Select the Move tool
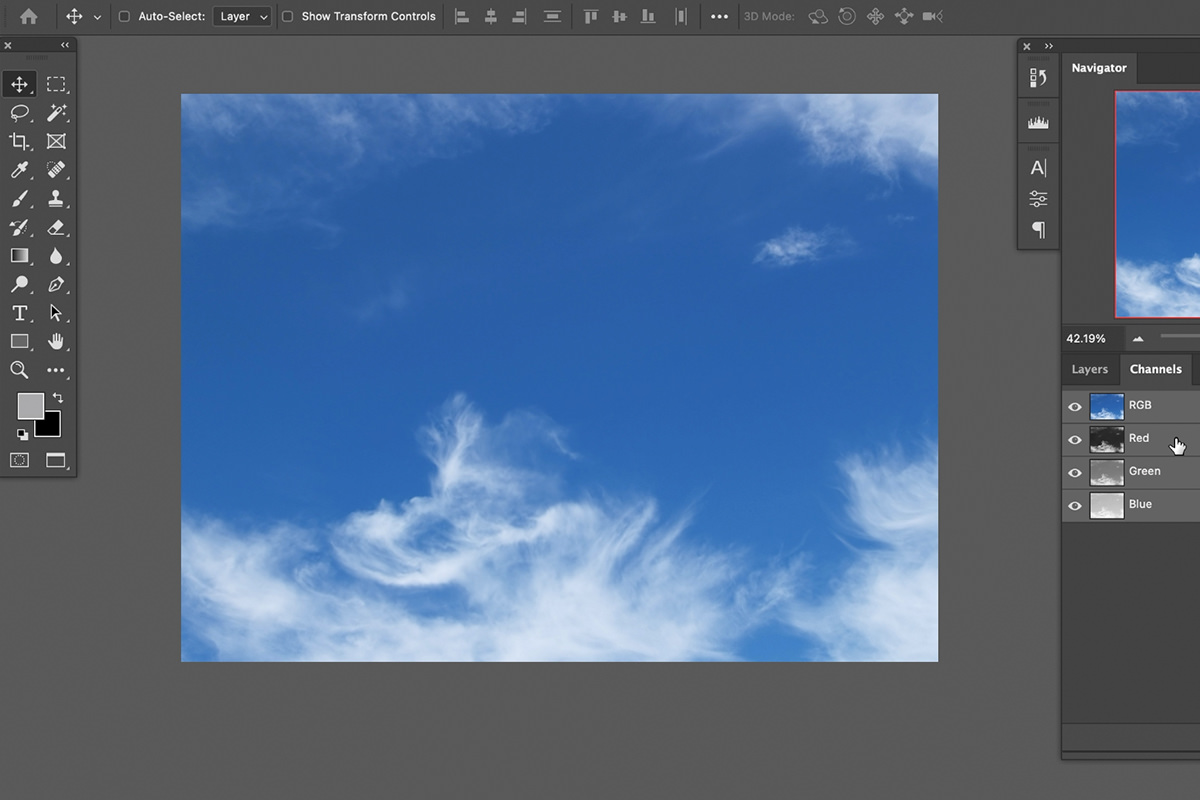This screenshot has height=800, width=1200. click(19, 84)
